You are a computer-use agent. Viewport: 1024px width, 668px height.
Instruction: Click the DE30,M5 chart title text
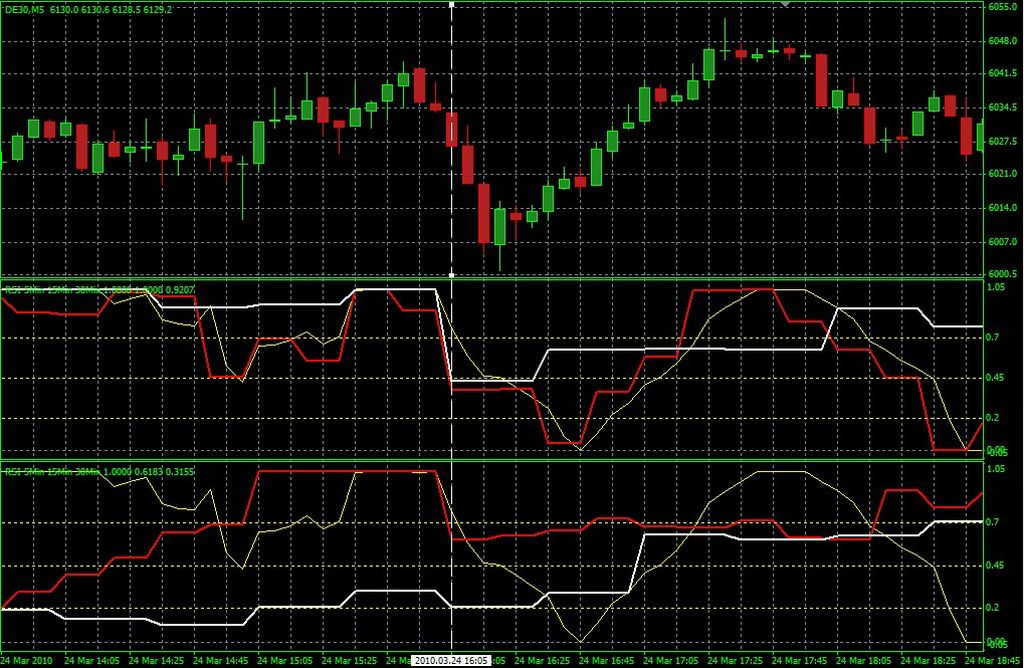(25, 10)
